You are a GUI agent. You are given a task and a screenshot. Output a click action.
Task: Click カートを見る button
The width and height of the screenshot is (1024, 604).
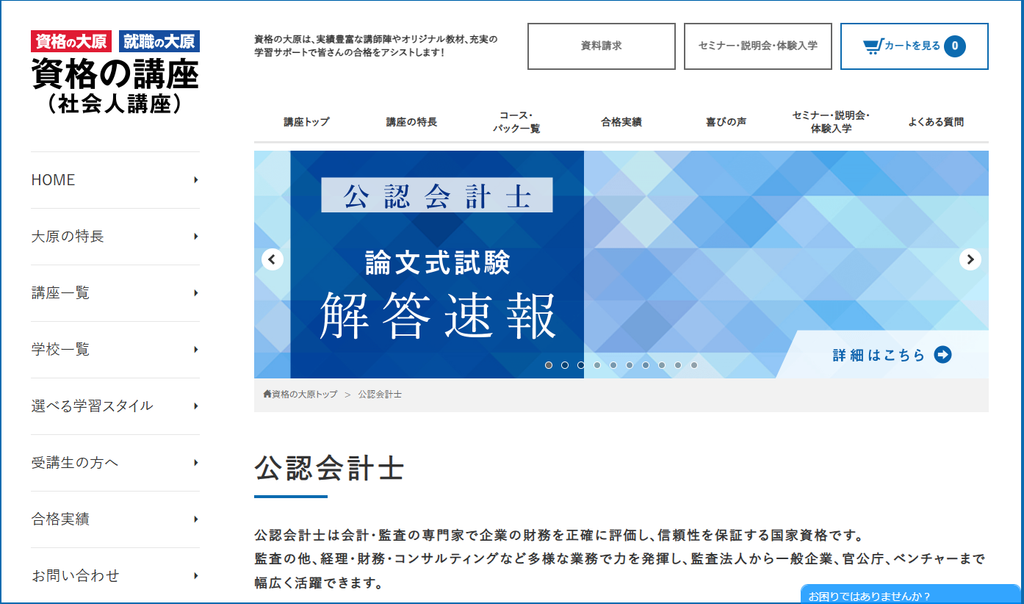pyautogui.click(x=914, y=46)
